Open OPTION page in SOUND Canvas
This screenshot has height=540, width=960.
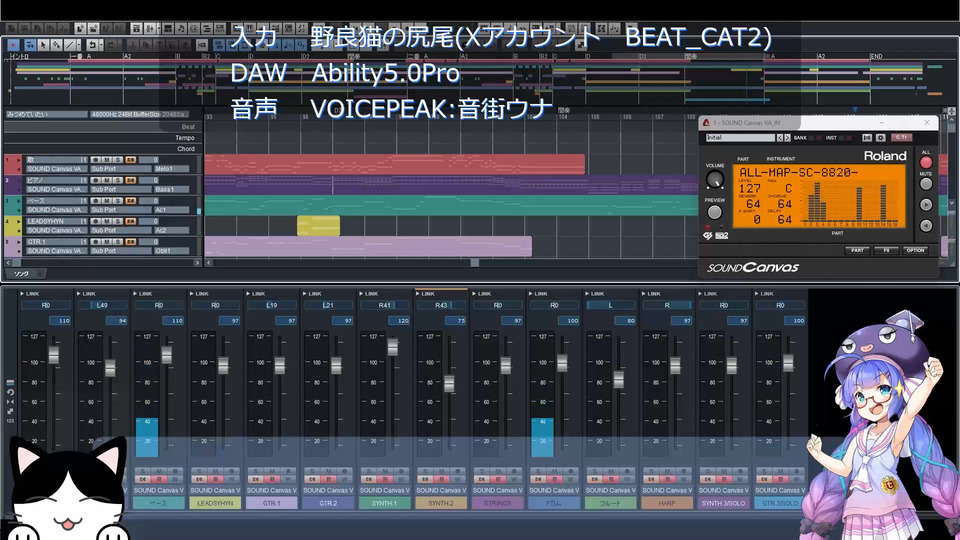click(x=915, y=250)
